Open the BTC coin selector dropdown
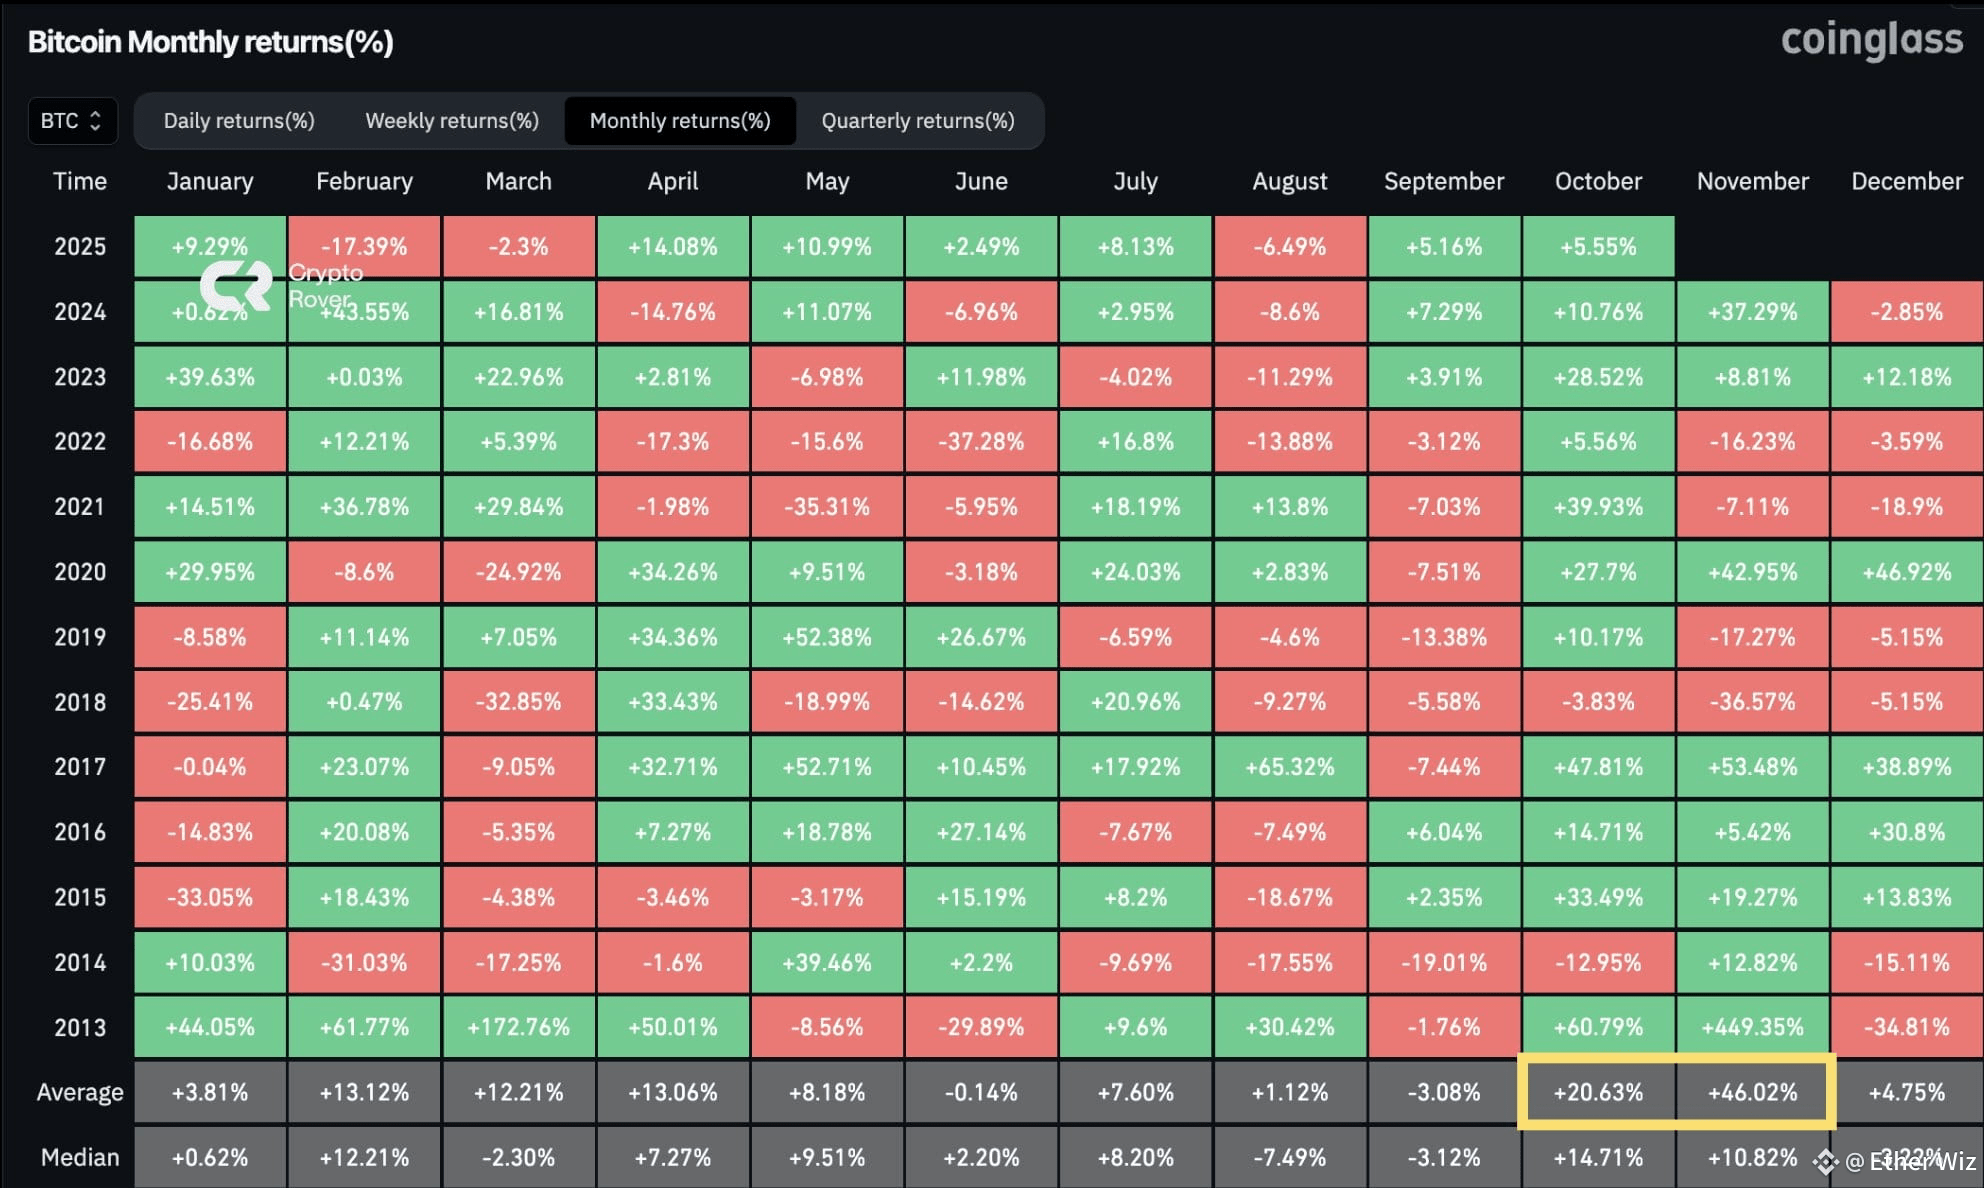The width and height of the screenshot is (1984, 1188). (71, 120)
